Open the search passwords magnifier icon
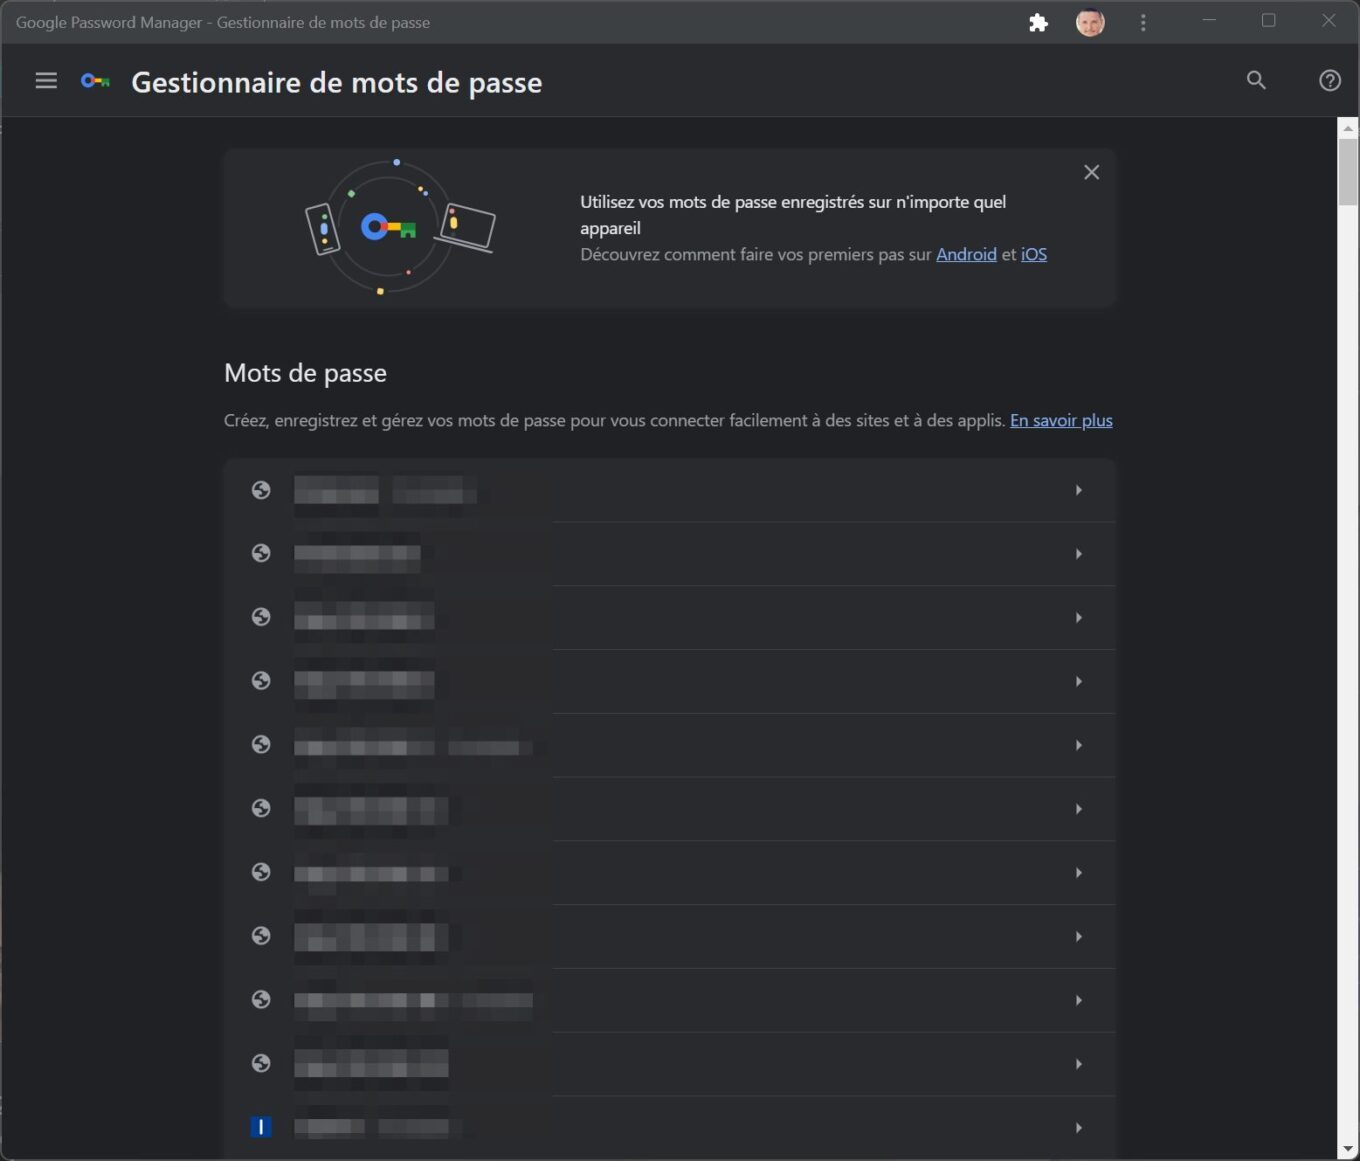This screenshot has width=1360, height=1161. tap(1256, 80)
